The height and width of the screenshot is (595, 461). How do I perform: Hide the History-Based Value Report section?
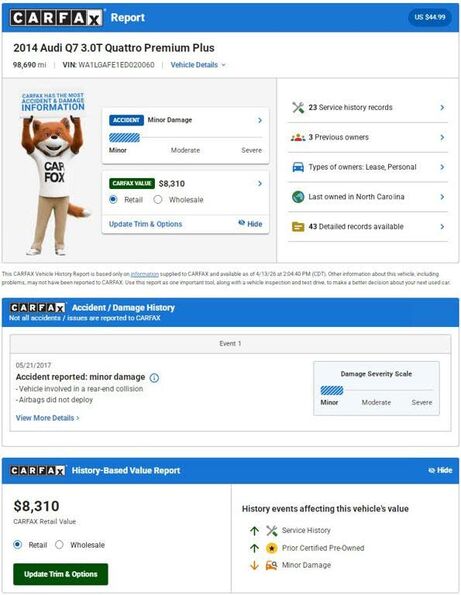[441, 470]
